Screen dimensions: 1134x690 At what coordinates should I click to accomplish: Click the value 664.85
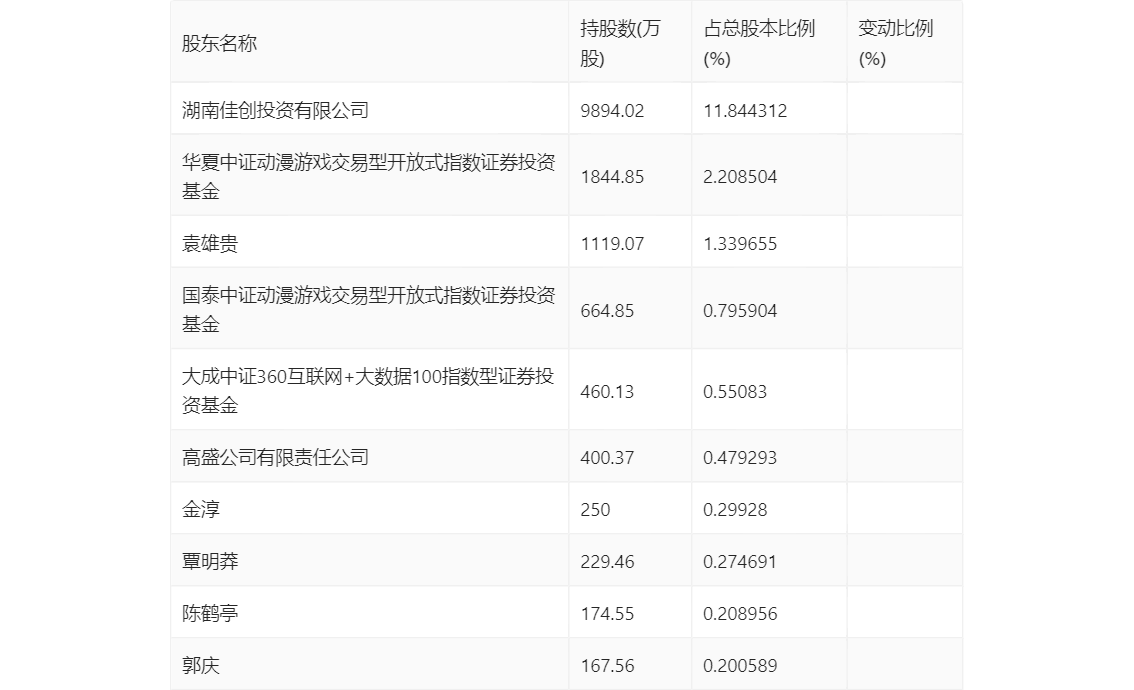(607, 311)
